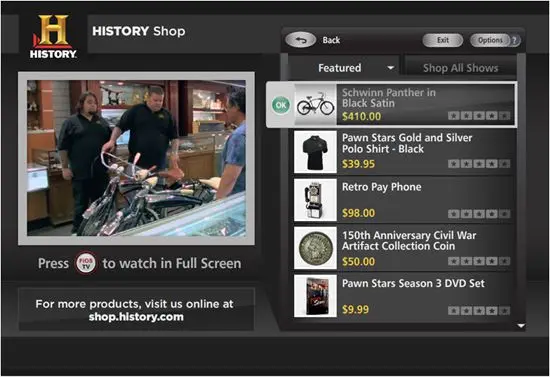Image resolution: width=550 pixels, height=377 pixels.
Task: Click '150th Anniversary Civil War Artifact' title
Action: (409, 241)
